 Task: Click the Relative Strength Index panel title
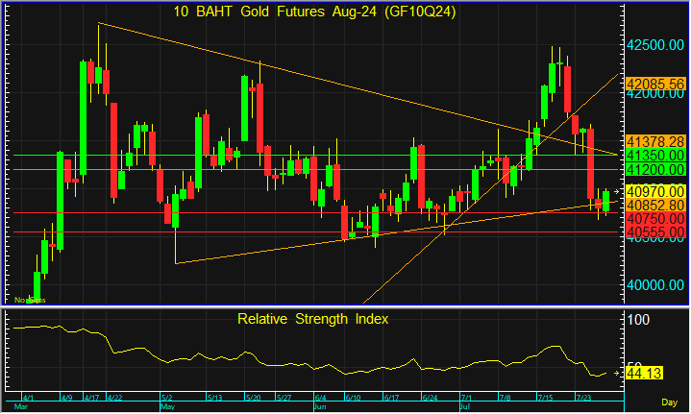313,320
